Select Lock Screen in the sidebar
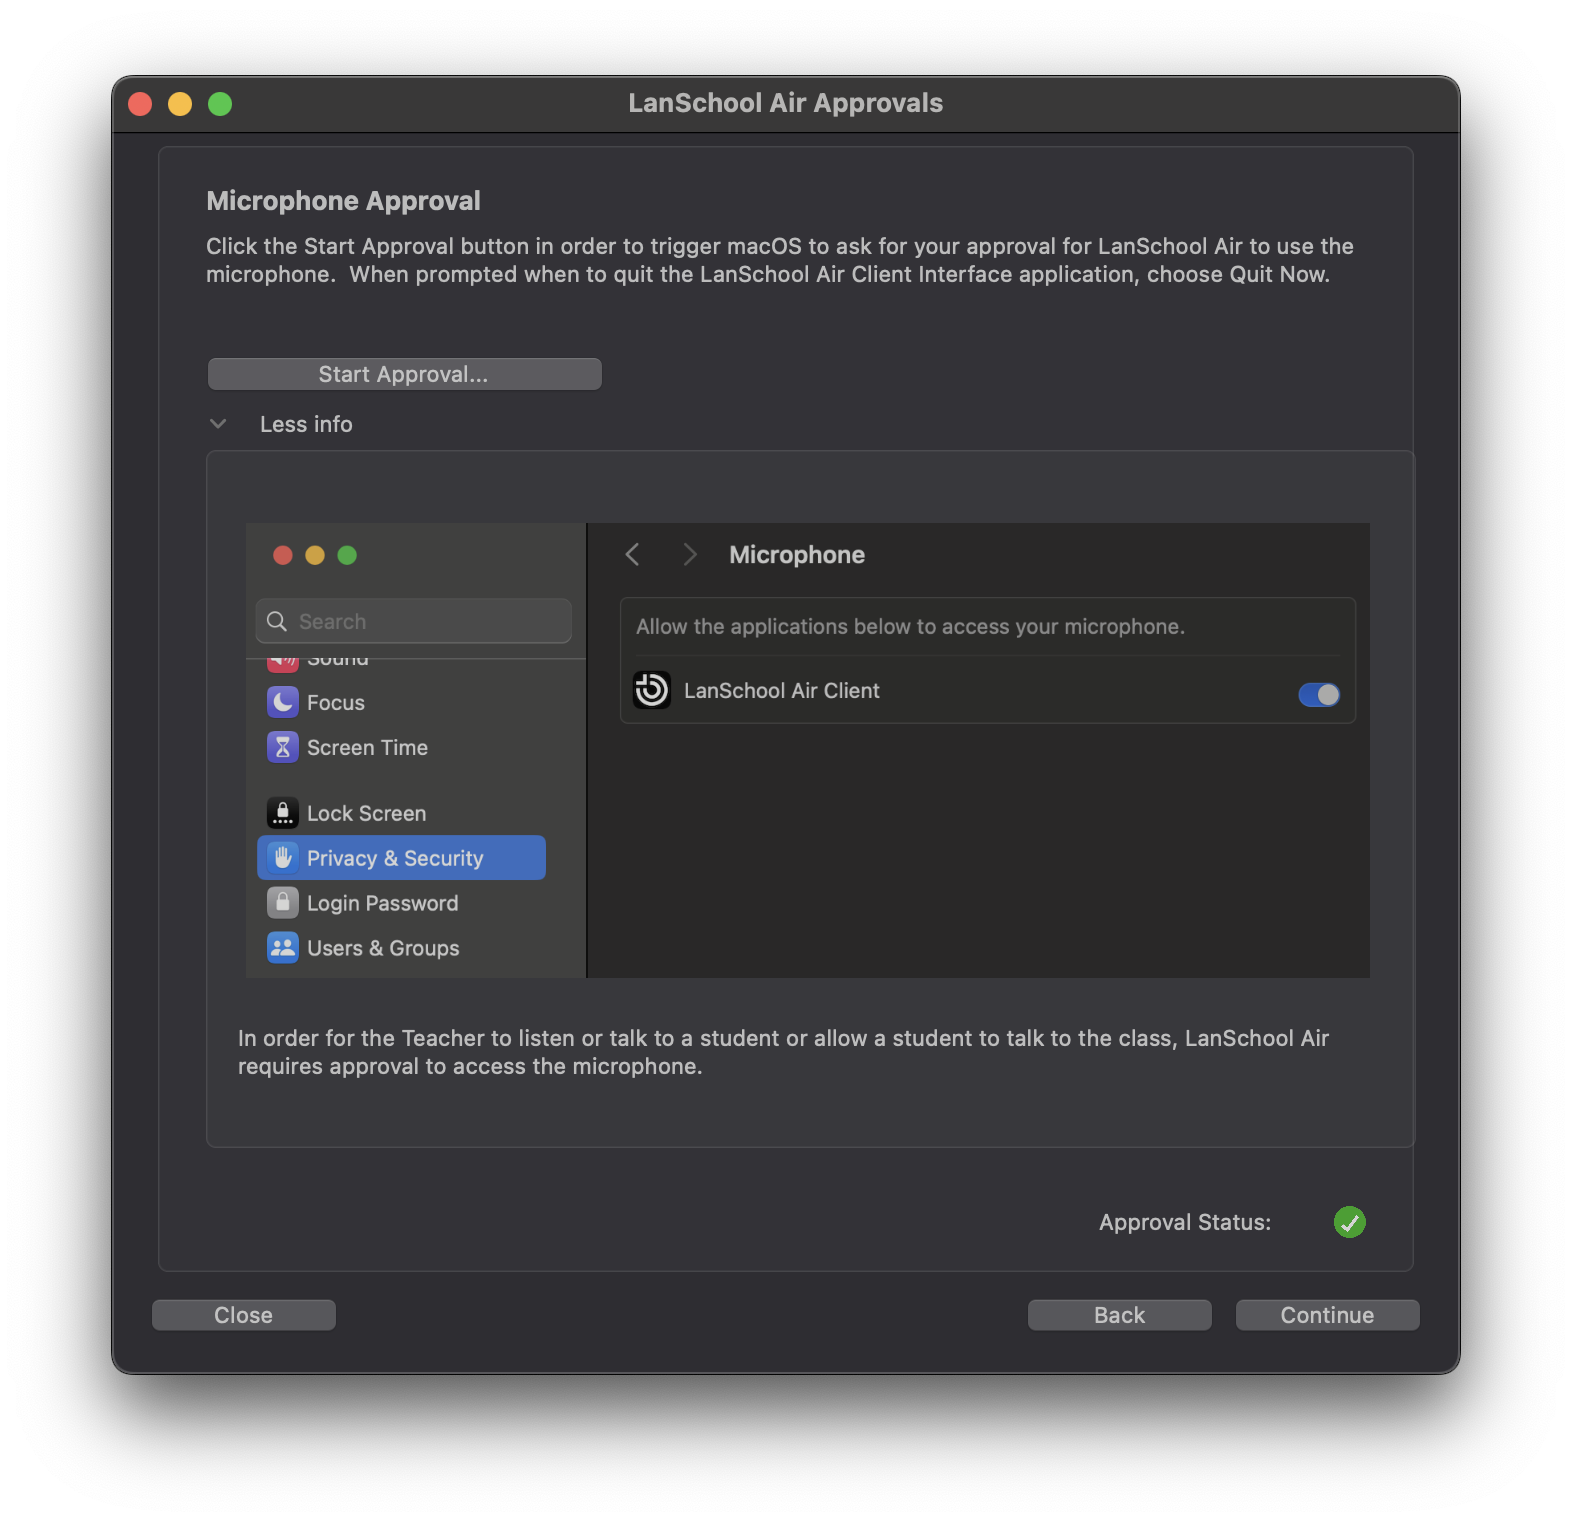This screenshot has height=1522, width=1572. [x=401, y=813]
